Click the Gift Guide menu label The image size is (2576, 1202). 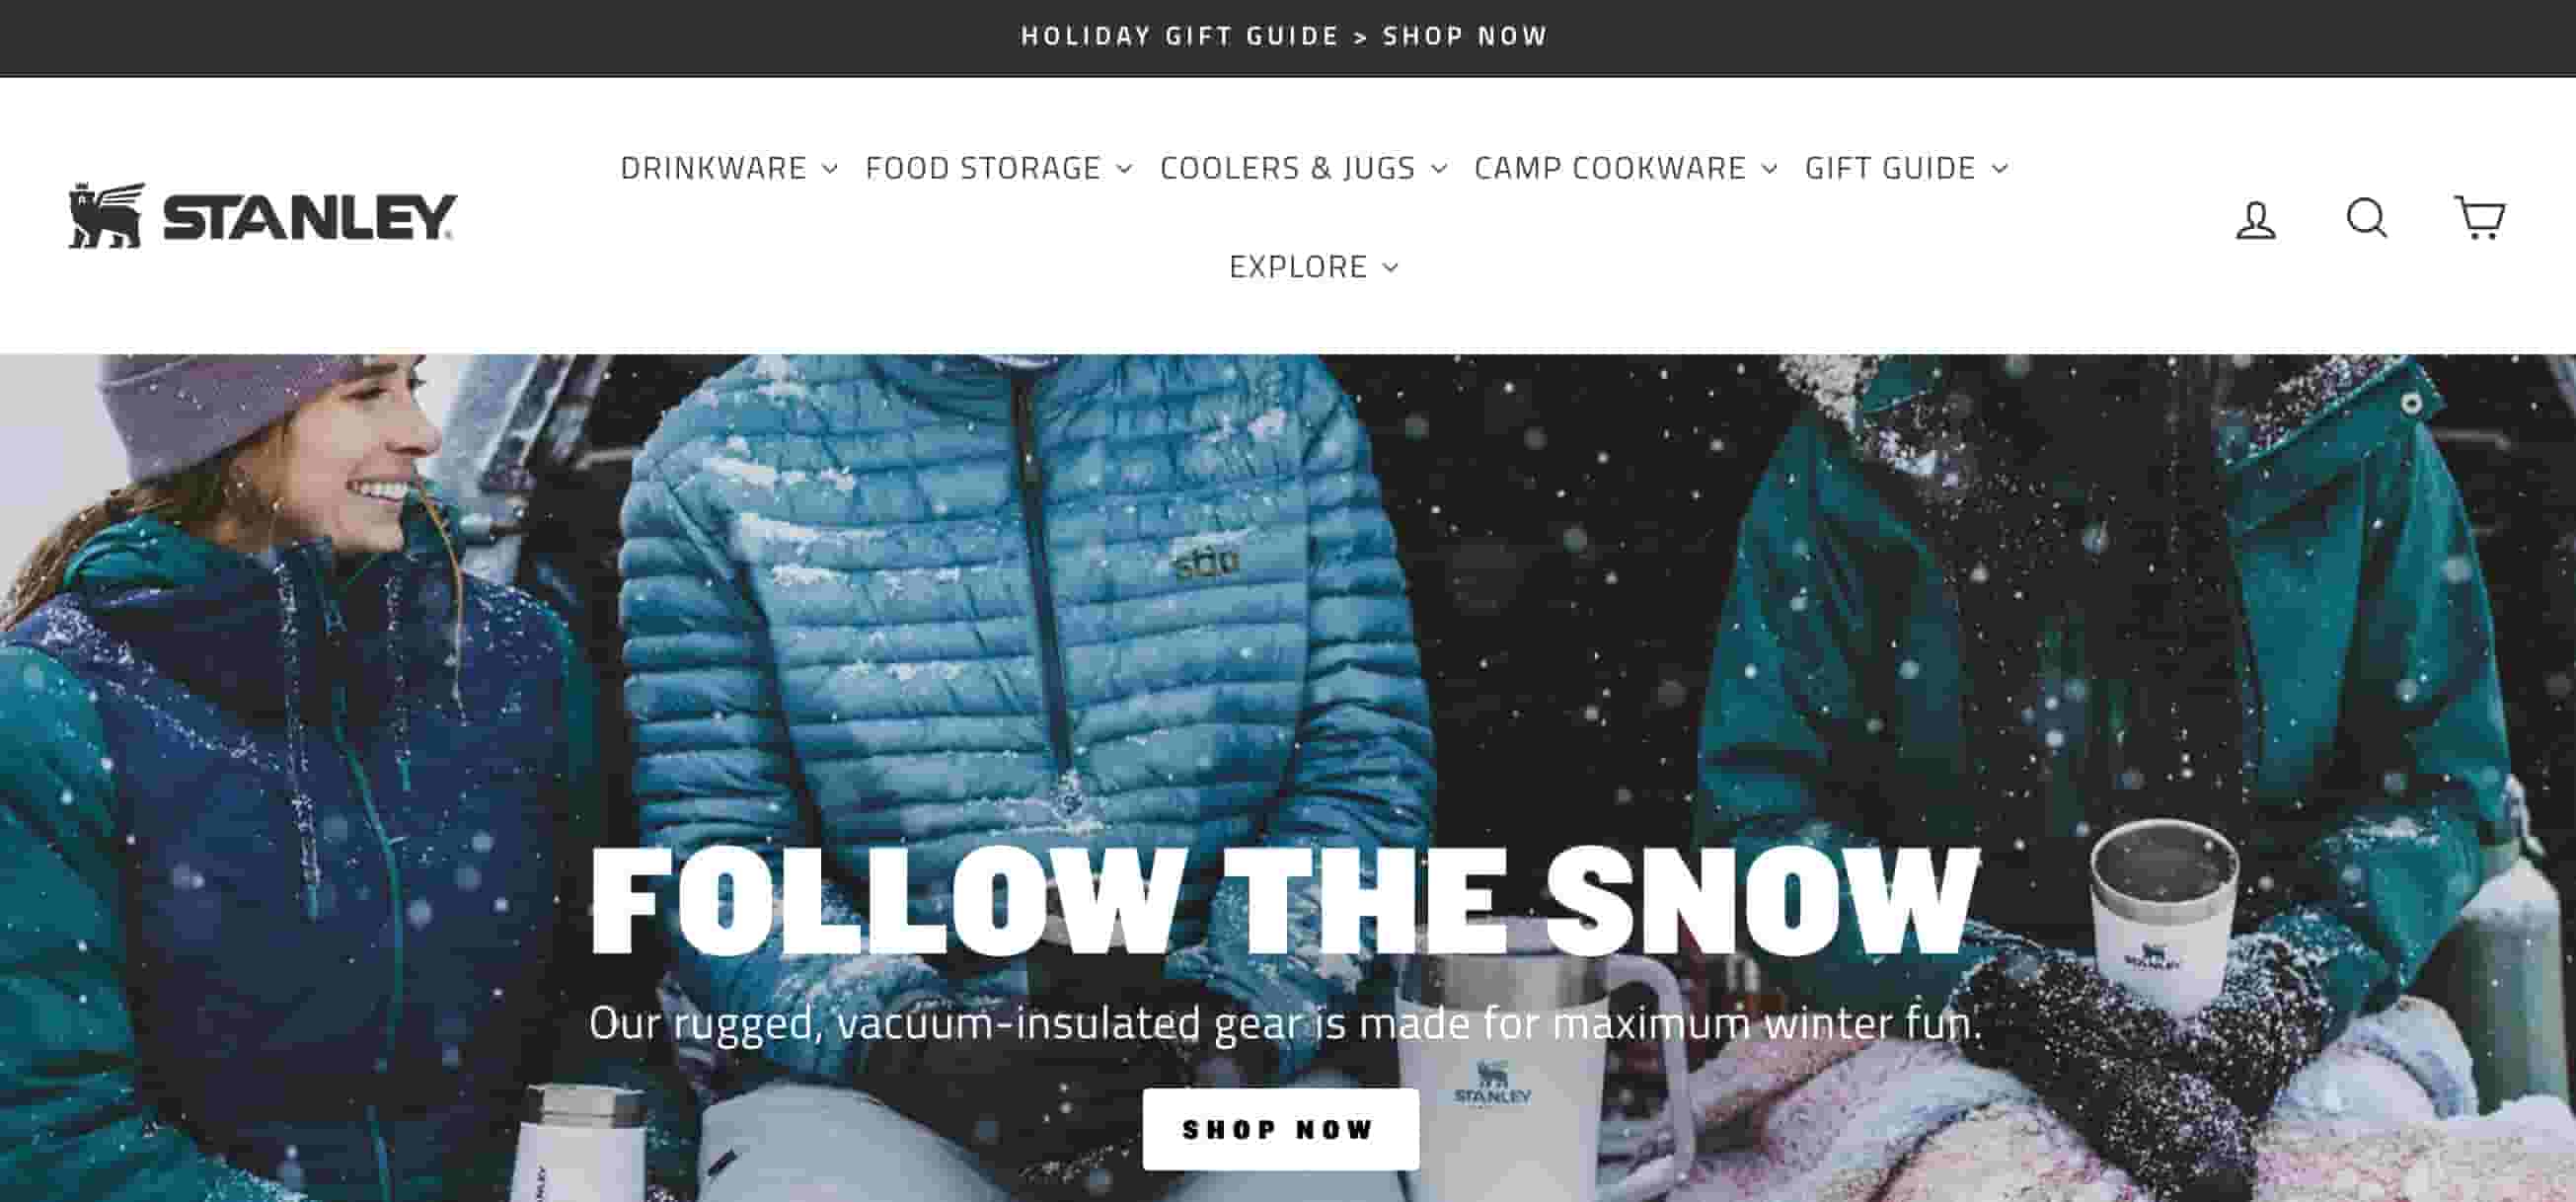[1890, 168]
